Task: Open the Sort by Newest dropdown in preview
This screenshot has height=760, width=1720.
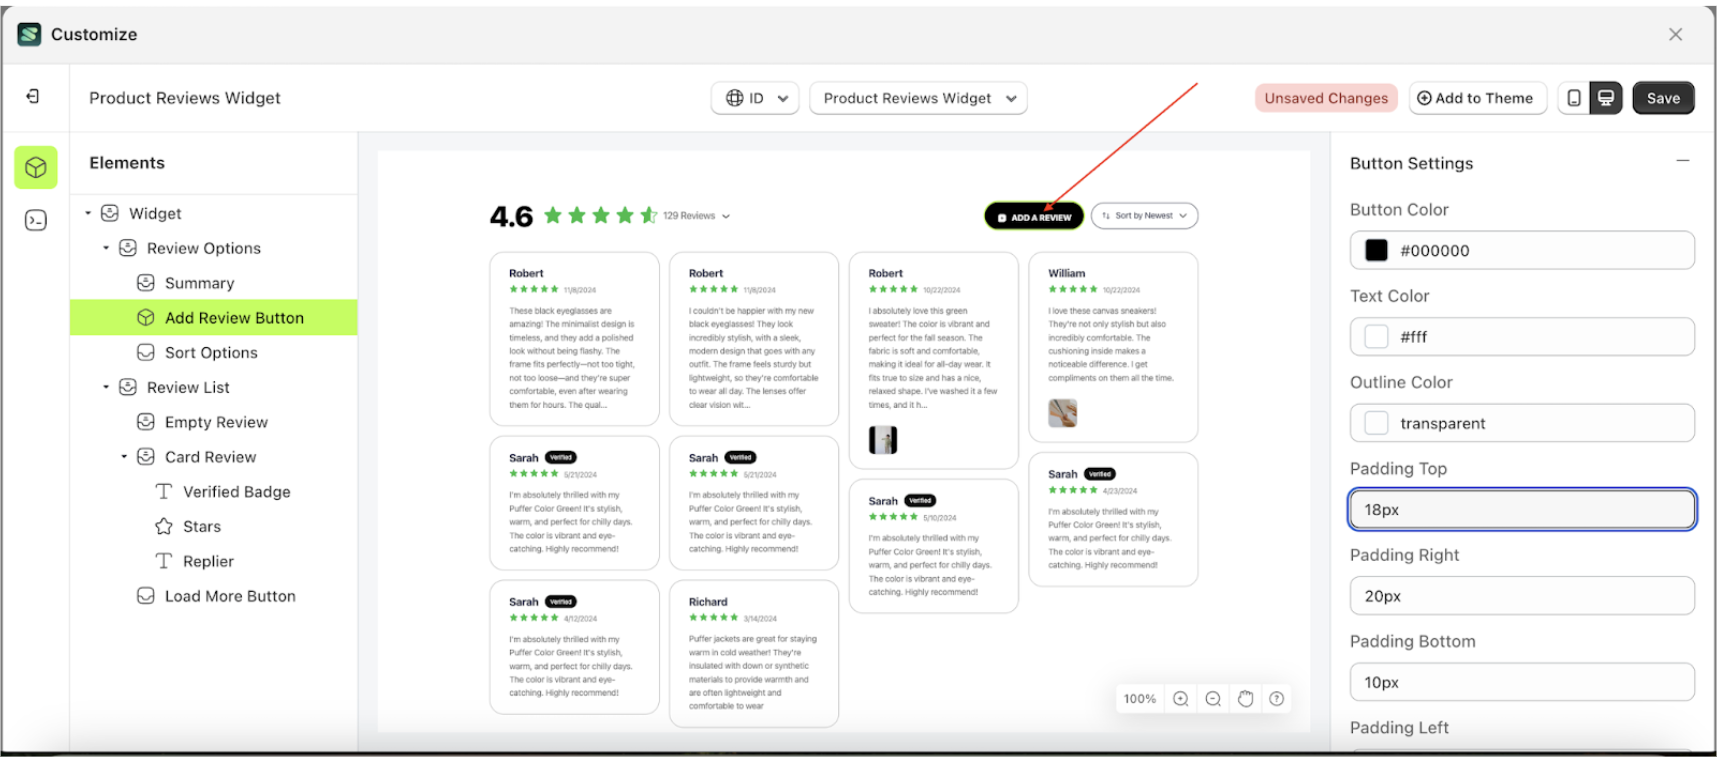Action: coord(1144,216)
